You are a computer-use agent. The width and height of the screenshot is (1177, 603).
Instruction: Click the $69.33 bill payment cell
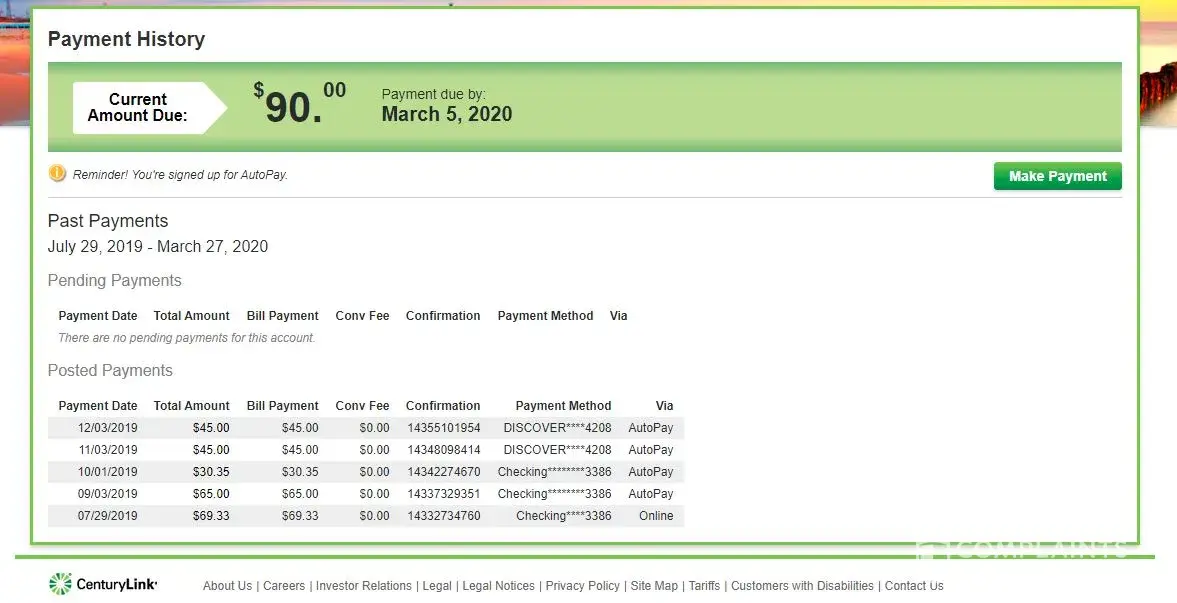click(300, 516)
